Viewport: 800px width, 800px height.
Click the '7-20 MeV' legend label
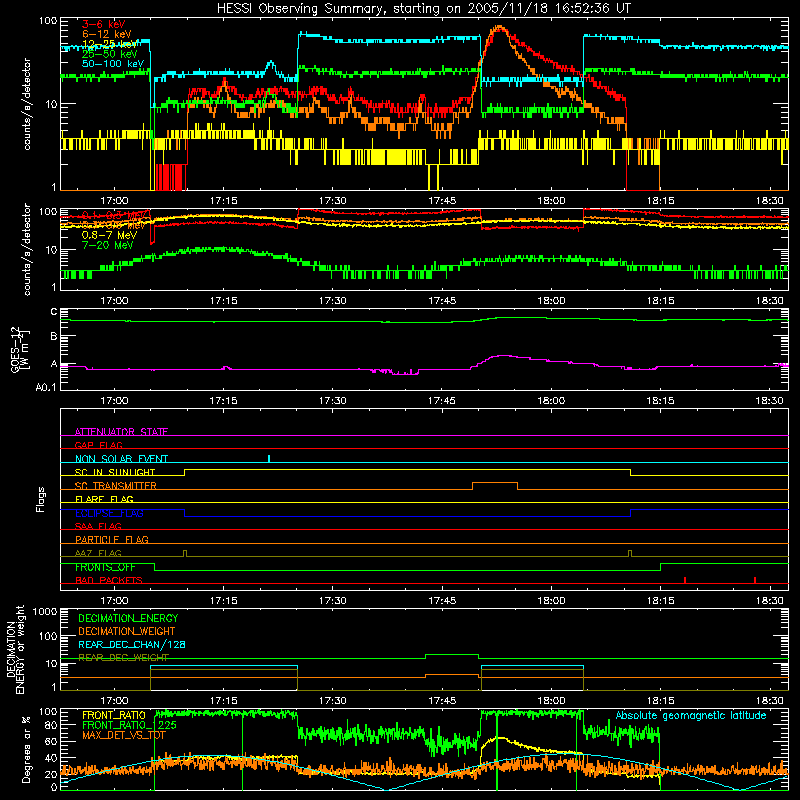[x=107, y=245]
